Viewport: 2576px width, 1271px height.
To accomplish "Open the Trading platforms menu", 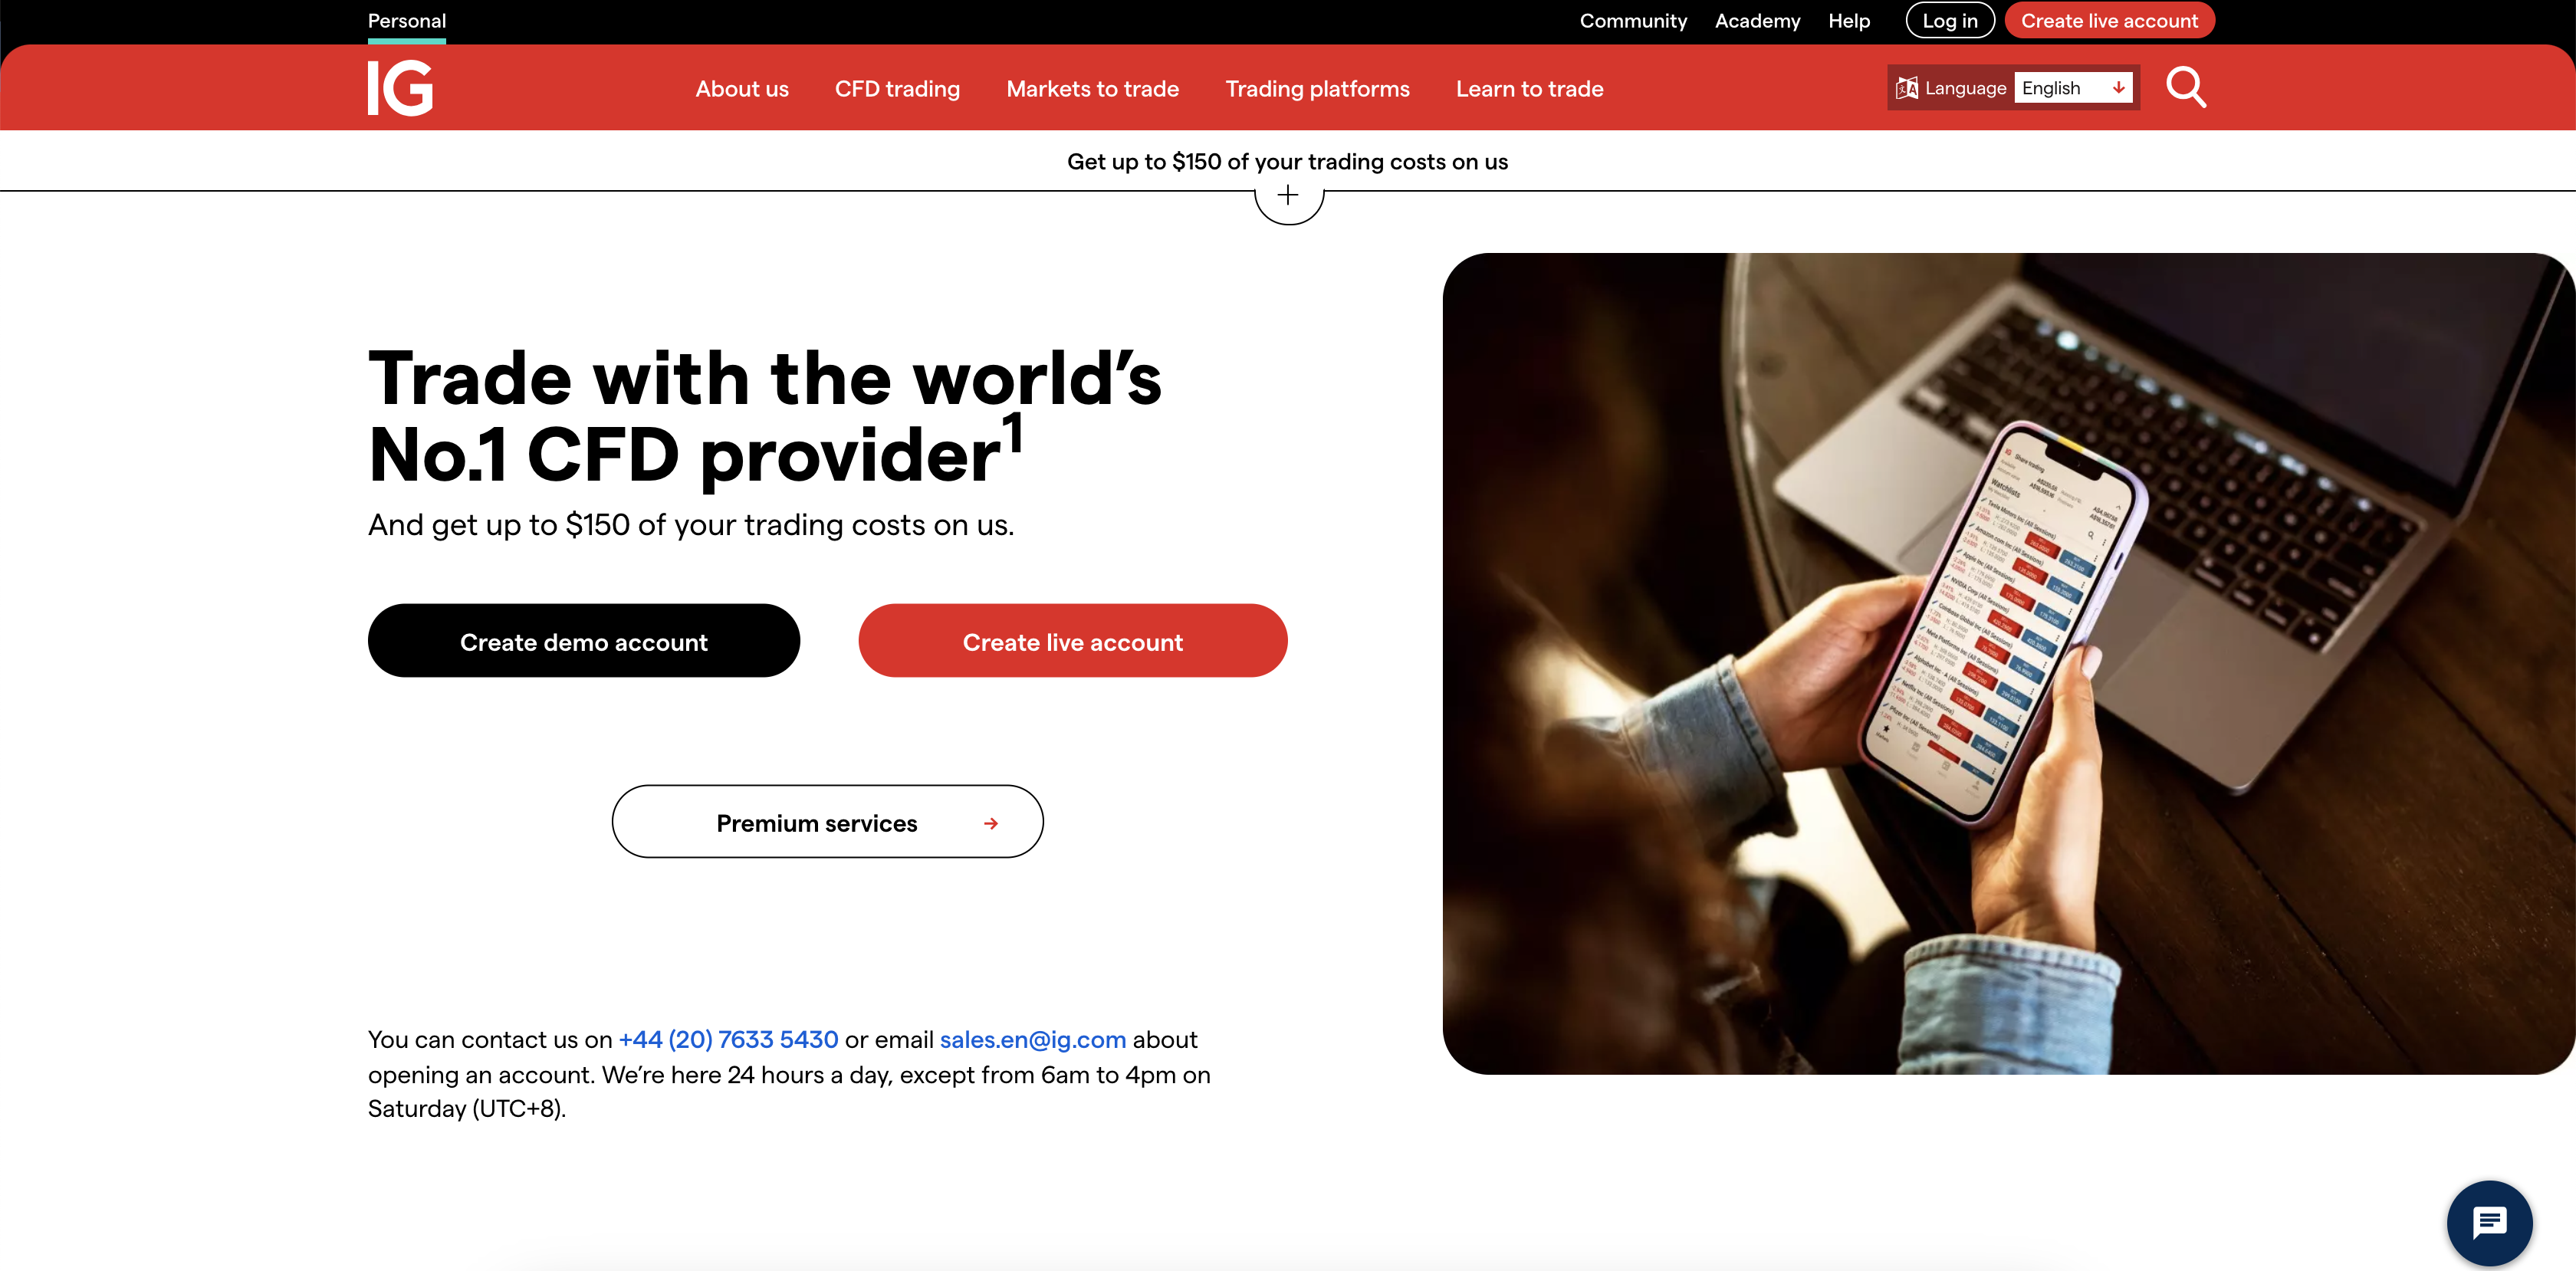I will pos(1317,89).
